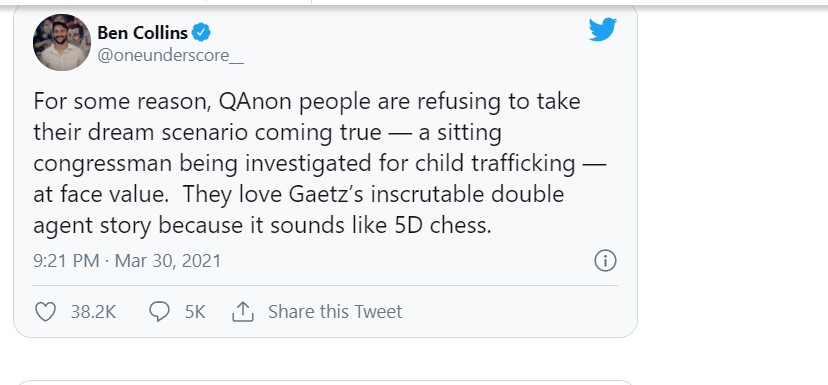This screenshot has height=385, width=828.
Task: Open the tweet info circle icon
Action: (605, 261)
